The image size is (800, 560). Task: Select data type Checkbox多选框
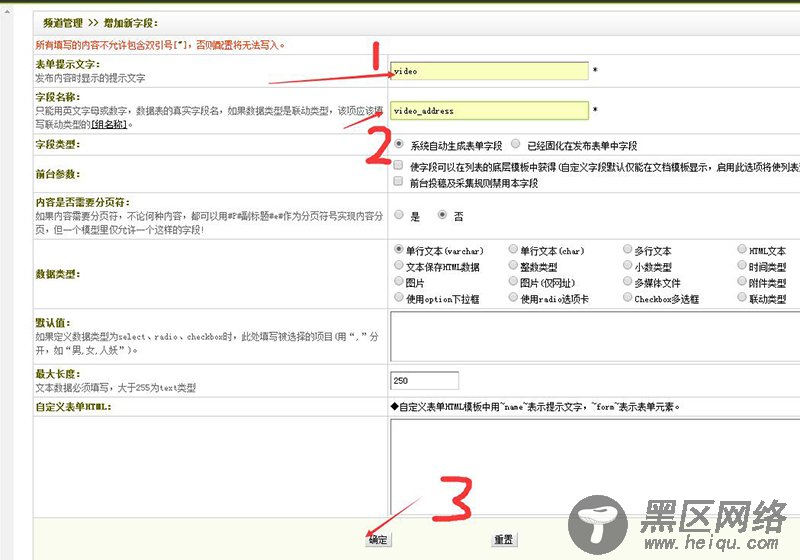point(628,297)
